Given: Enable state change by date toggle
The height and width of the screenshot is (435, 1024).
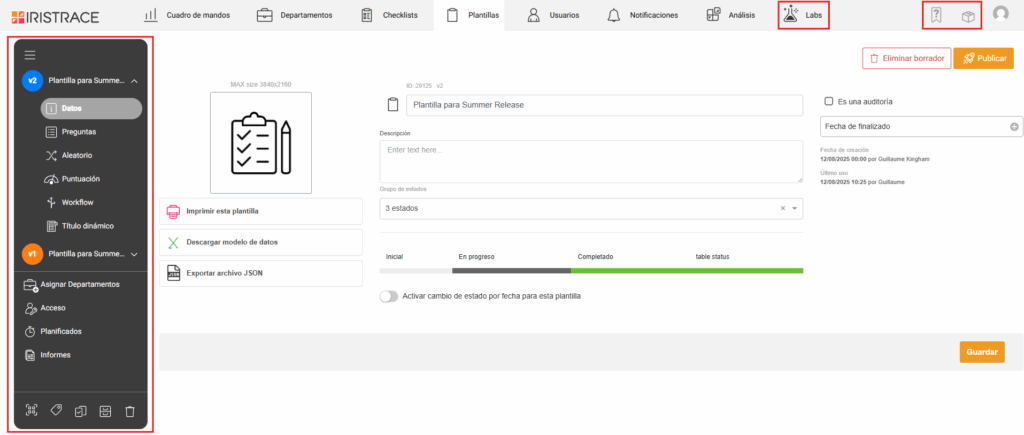Looking at the screenshot, I should tap(388, 296).
